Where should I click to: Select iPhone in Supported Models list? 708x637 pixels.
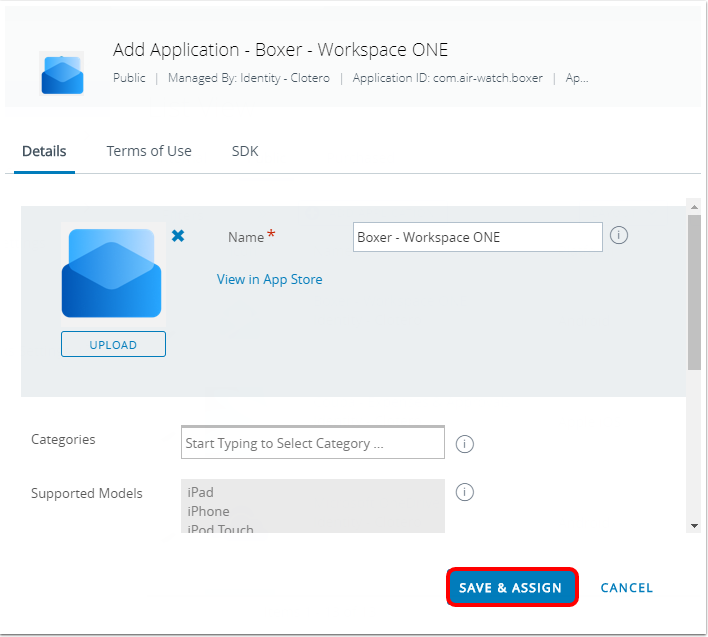coord(208,511)
